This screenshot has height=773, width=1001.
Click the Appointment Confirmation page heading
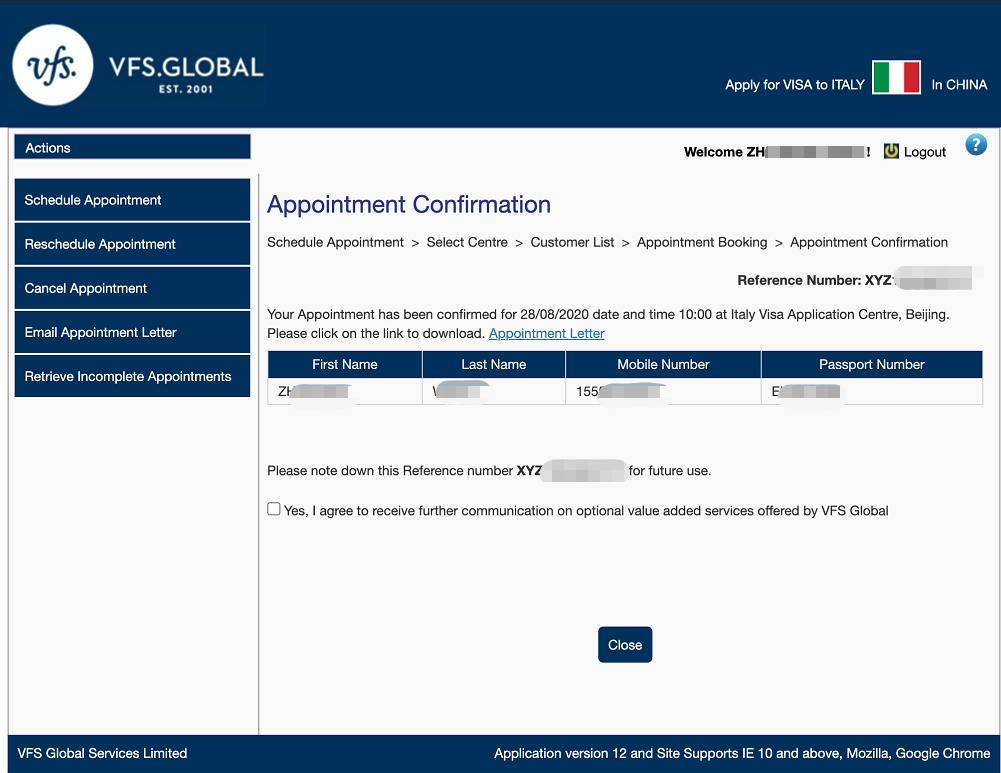(409, 204)
